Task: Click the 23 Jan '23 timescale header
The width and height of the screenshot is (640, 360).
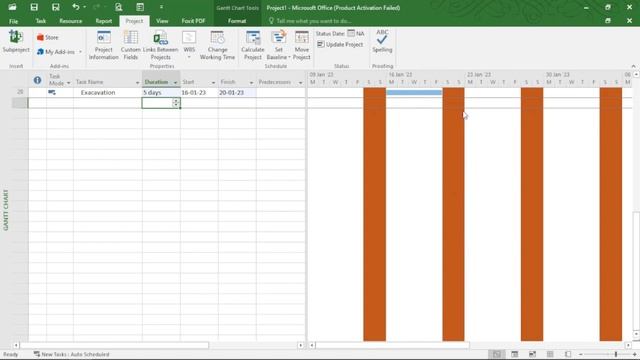Action: tap(479, 75)
